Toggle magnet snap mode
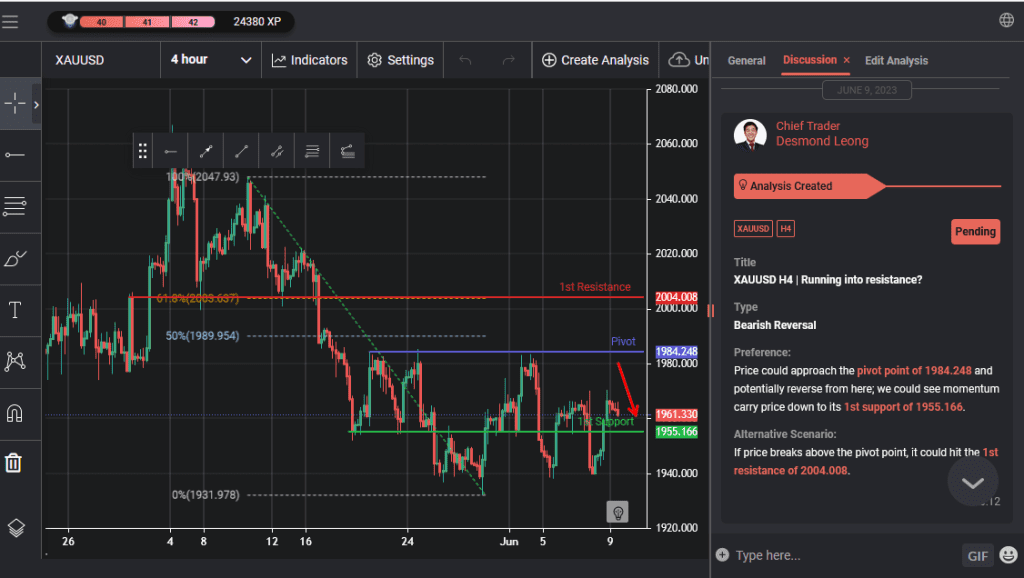 (x=15, y=413)
